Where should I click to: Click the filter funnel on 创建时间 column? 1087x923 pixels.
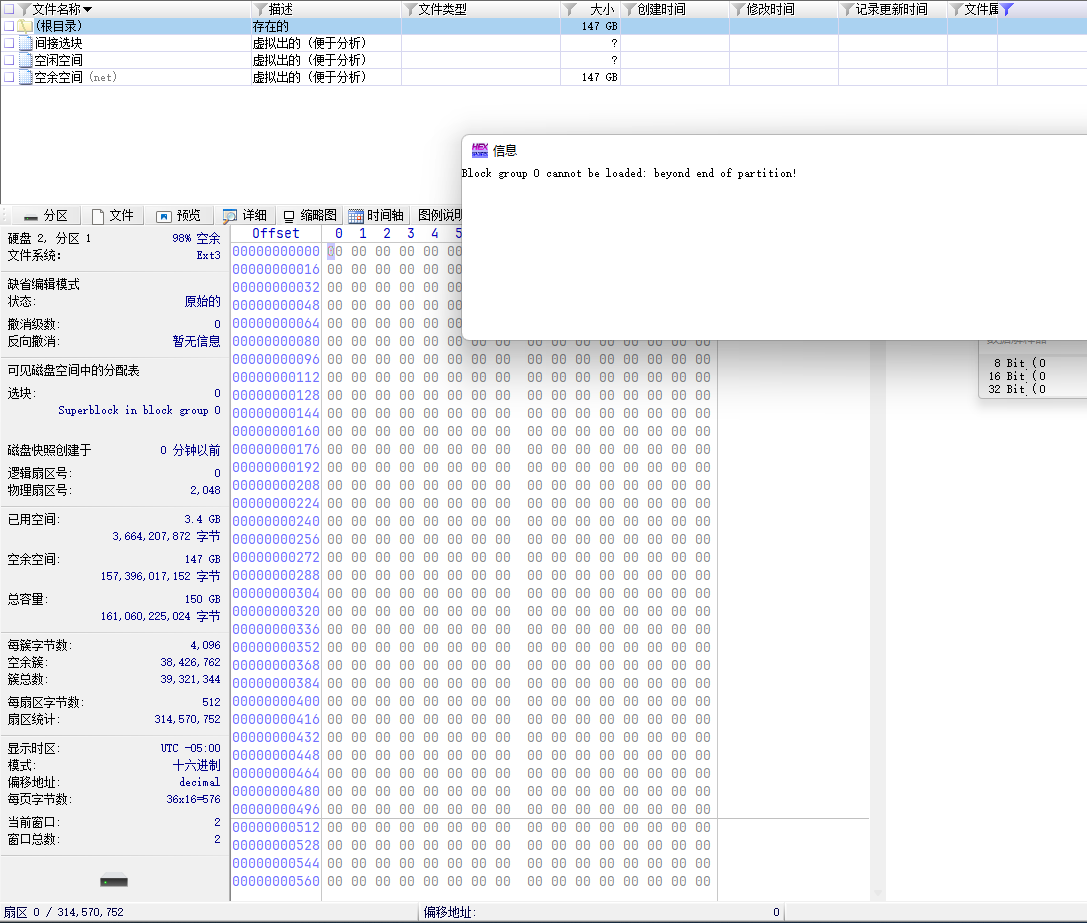coord(629,9)
